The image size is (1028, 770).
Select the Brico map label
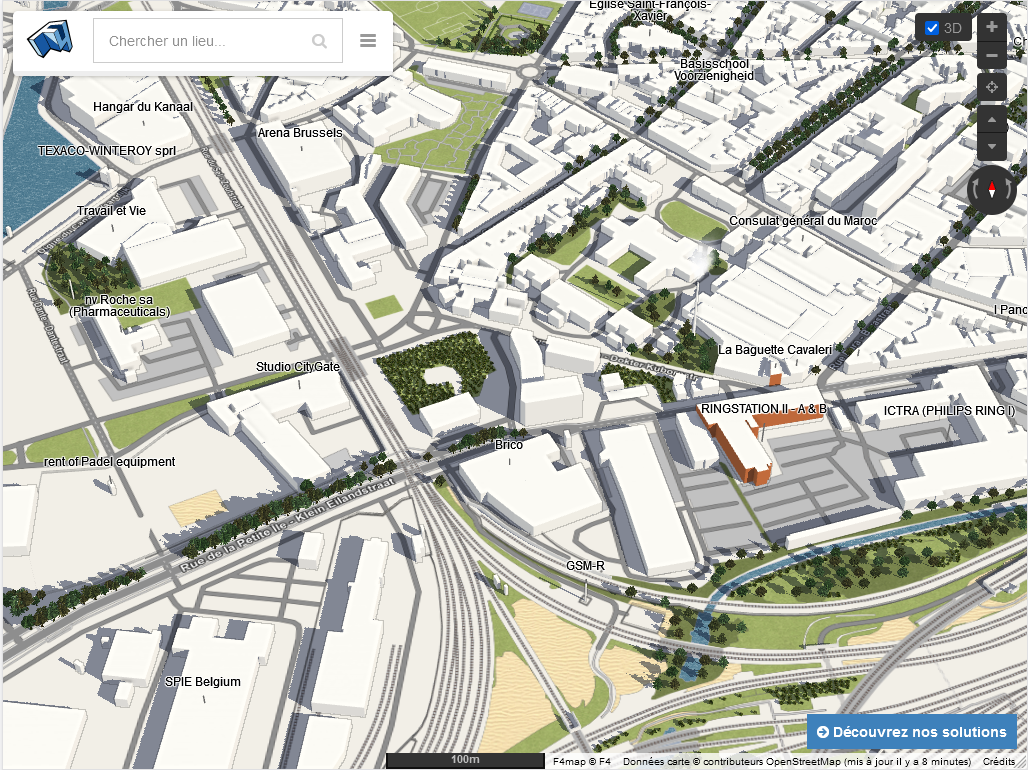pyautogui.click(x=508, y=445)
